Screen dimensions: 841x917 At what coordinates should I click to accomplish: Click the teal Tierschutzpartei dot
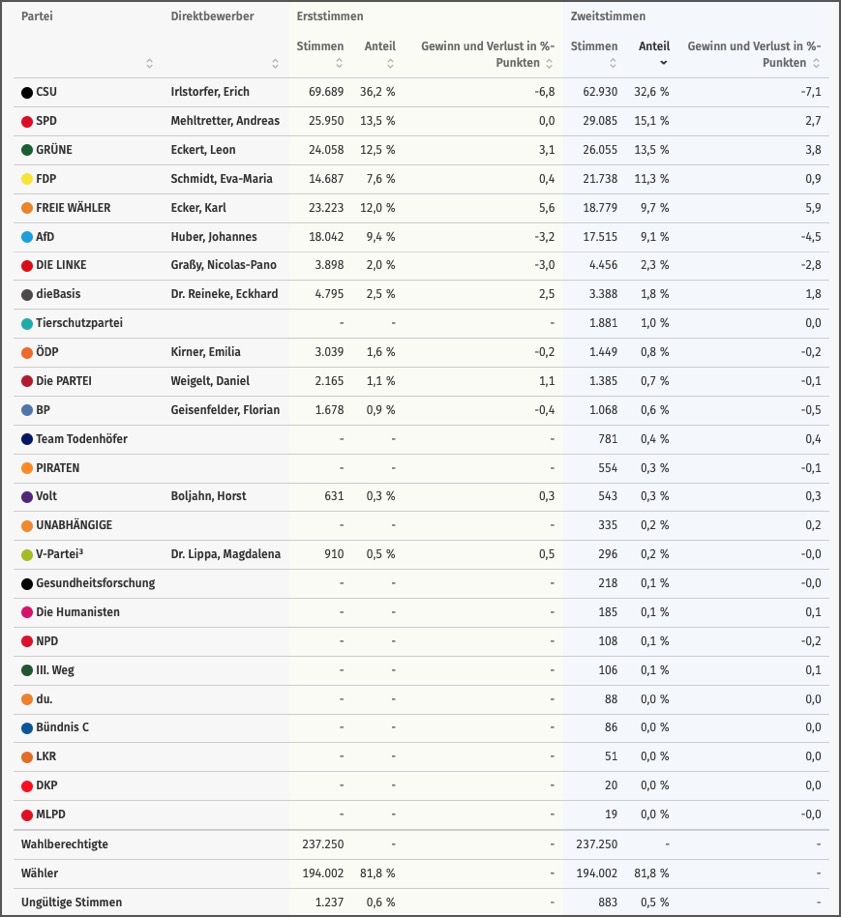coord(27,324)
